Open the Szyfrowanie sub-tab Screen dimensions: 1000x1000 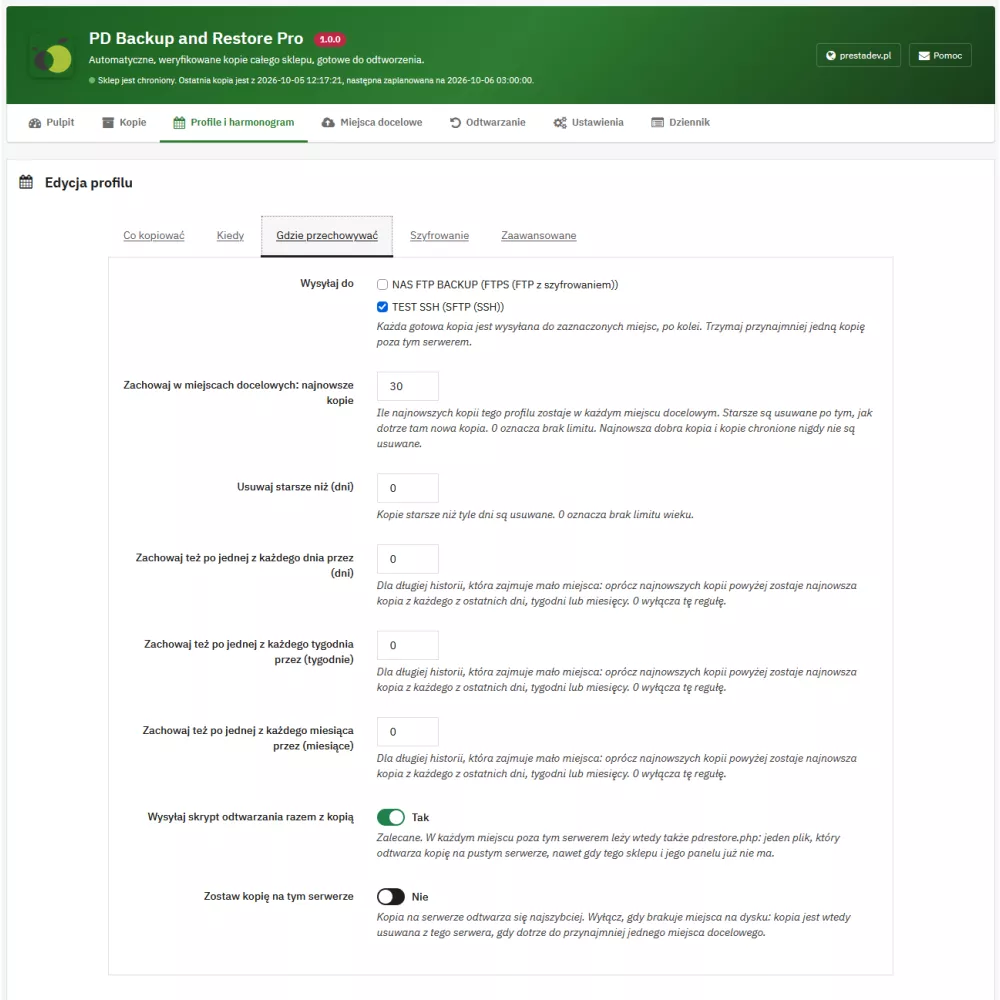click(439, 235)
